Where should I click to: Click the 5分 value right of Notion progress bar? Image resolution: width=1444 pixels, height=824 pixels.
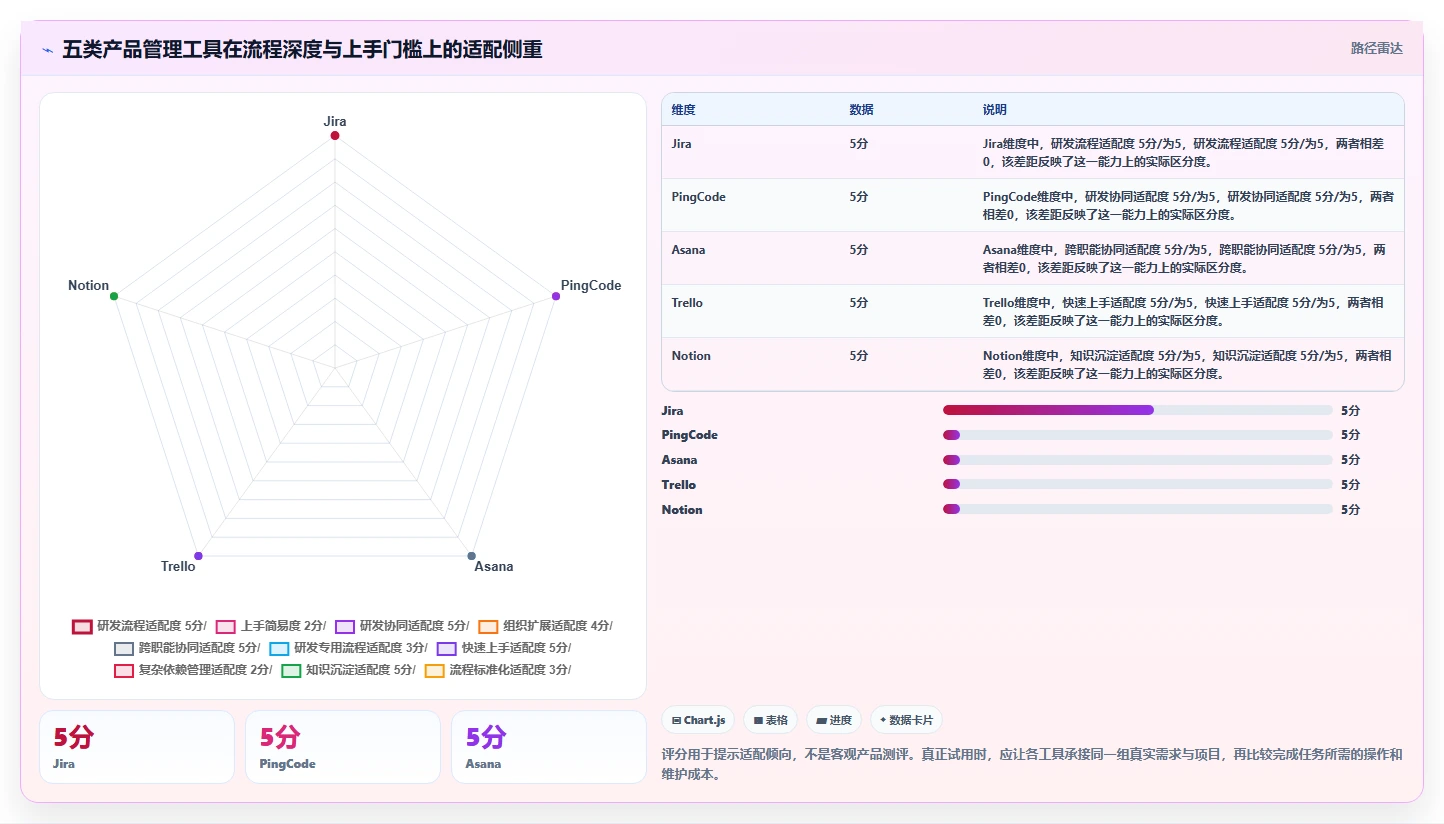(x=1350, y=509)
